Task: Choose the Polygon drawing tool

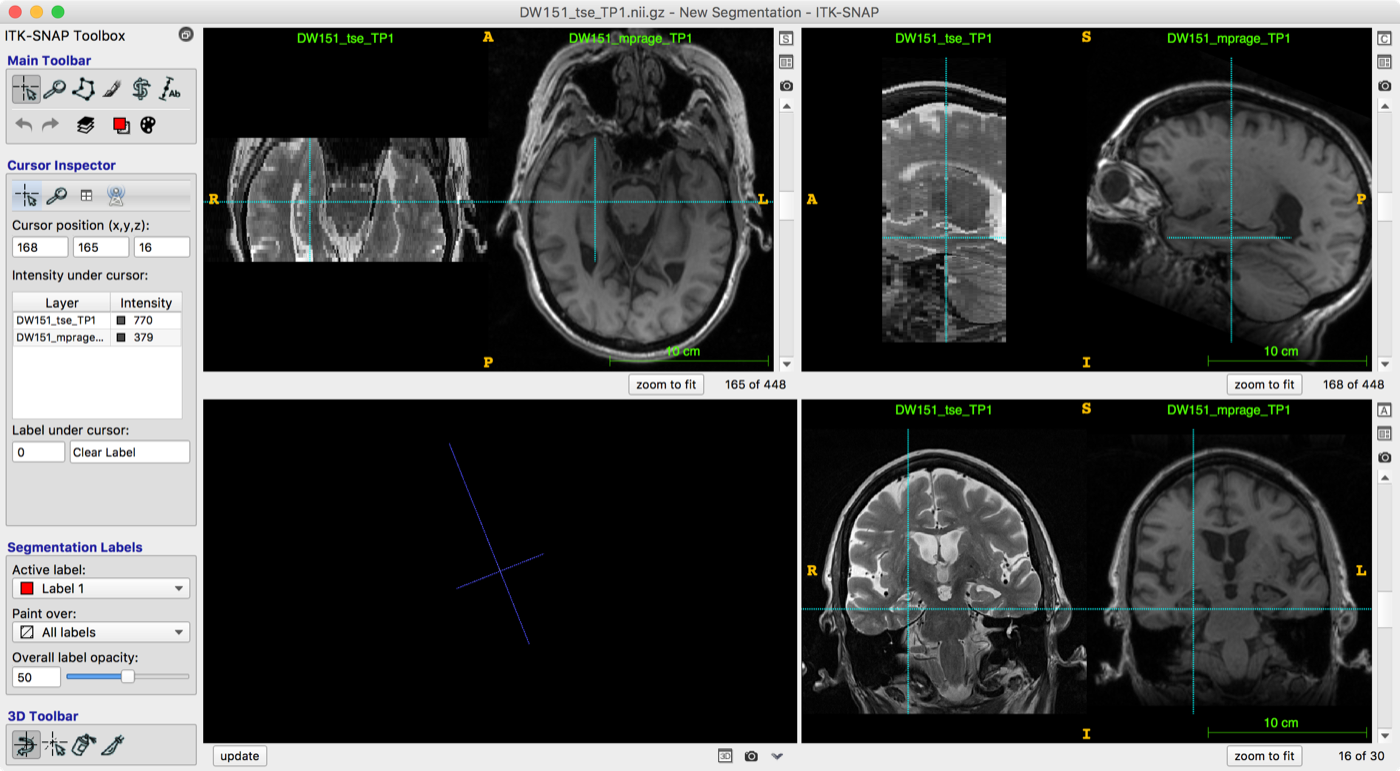Action: [84, 90]
